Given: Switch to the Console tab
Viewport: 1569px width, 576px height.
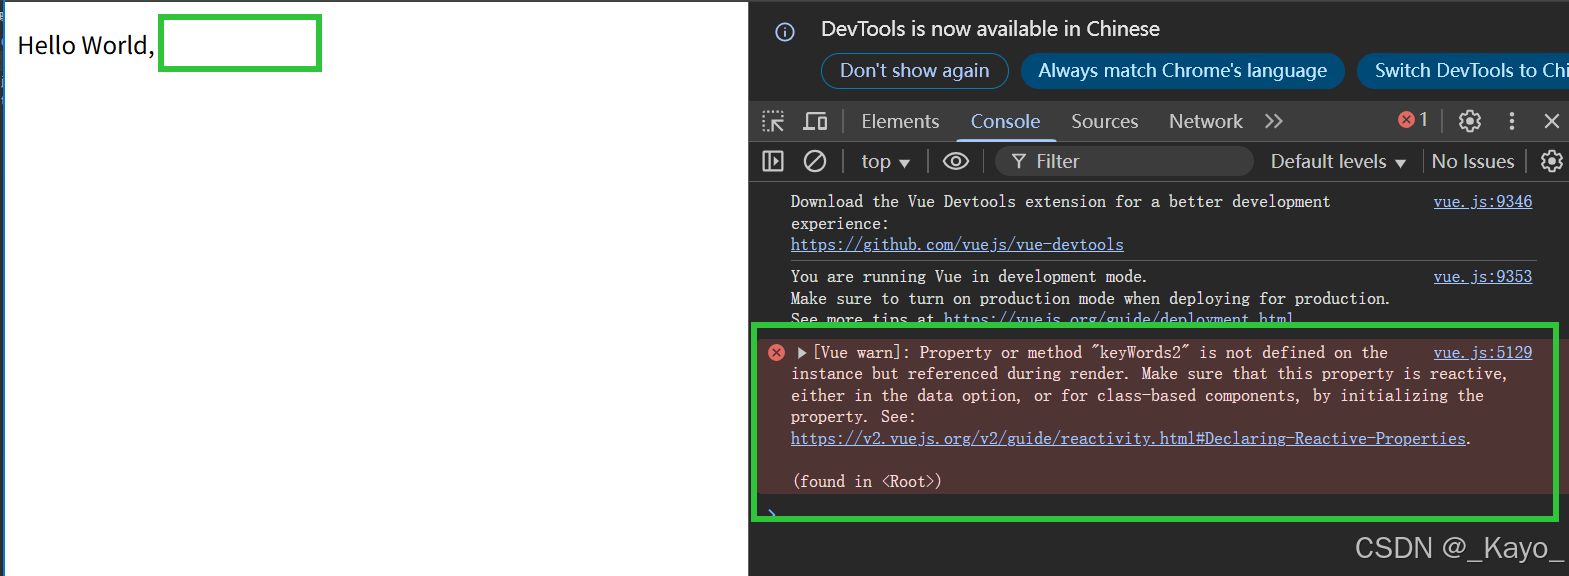Looking at the screenshot, I should pos(1005,121).
